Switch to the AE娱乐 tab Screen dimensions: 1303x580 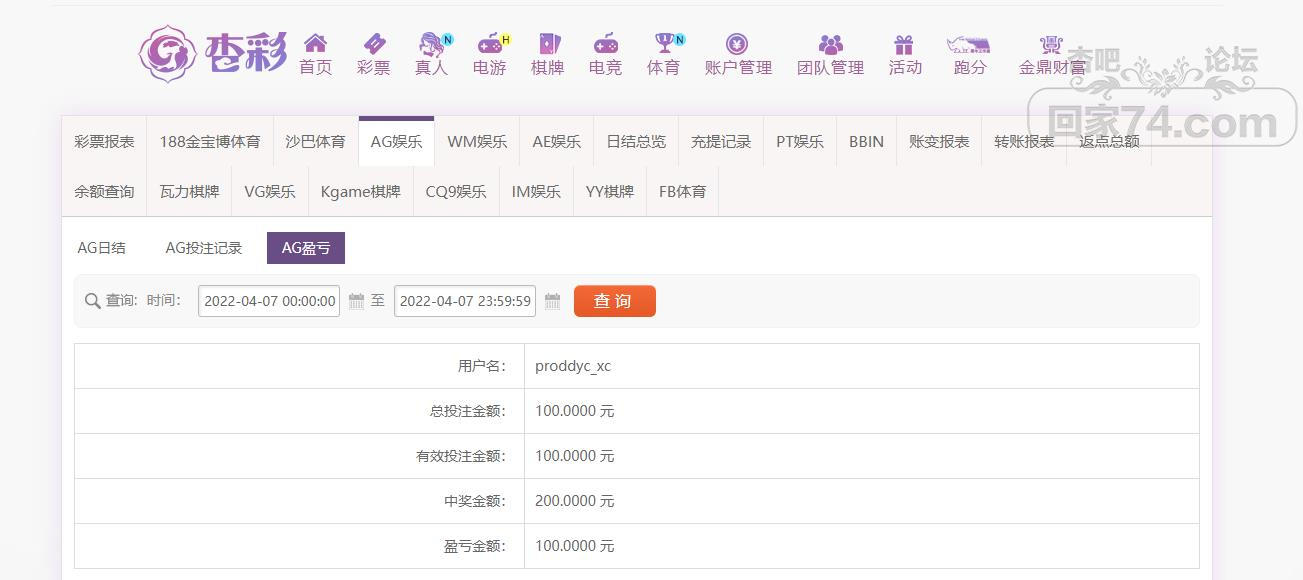[557, 141]
